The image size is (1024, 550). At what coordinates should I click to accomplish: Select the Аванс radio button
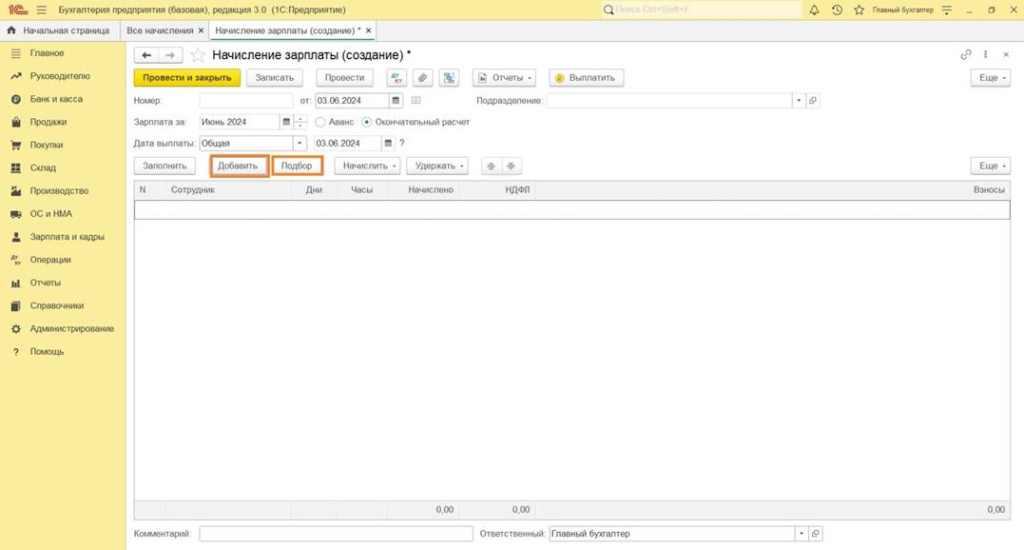[x=320, y=122]
